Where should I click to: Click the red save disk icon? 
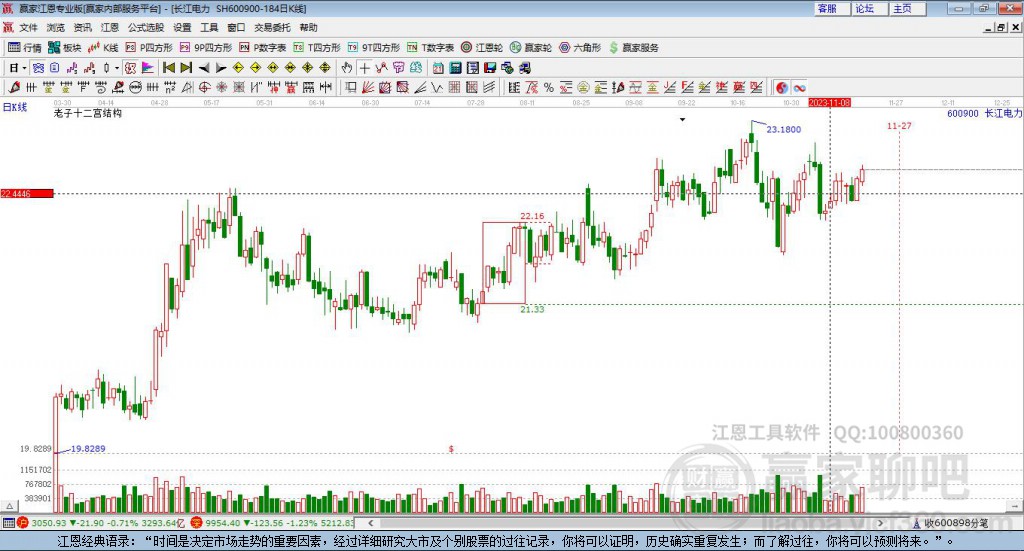pyautogui.click(x=490, y=68)
